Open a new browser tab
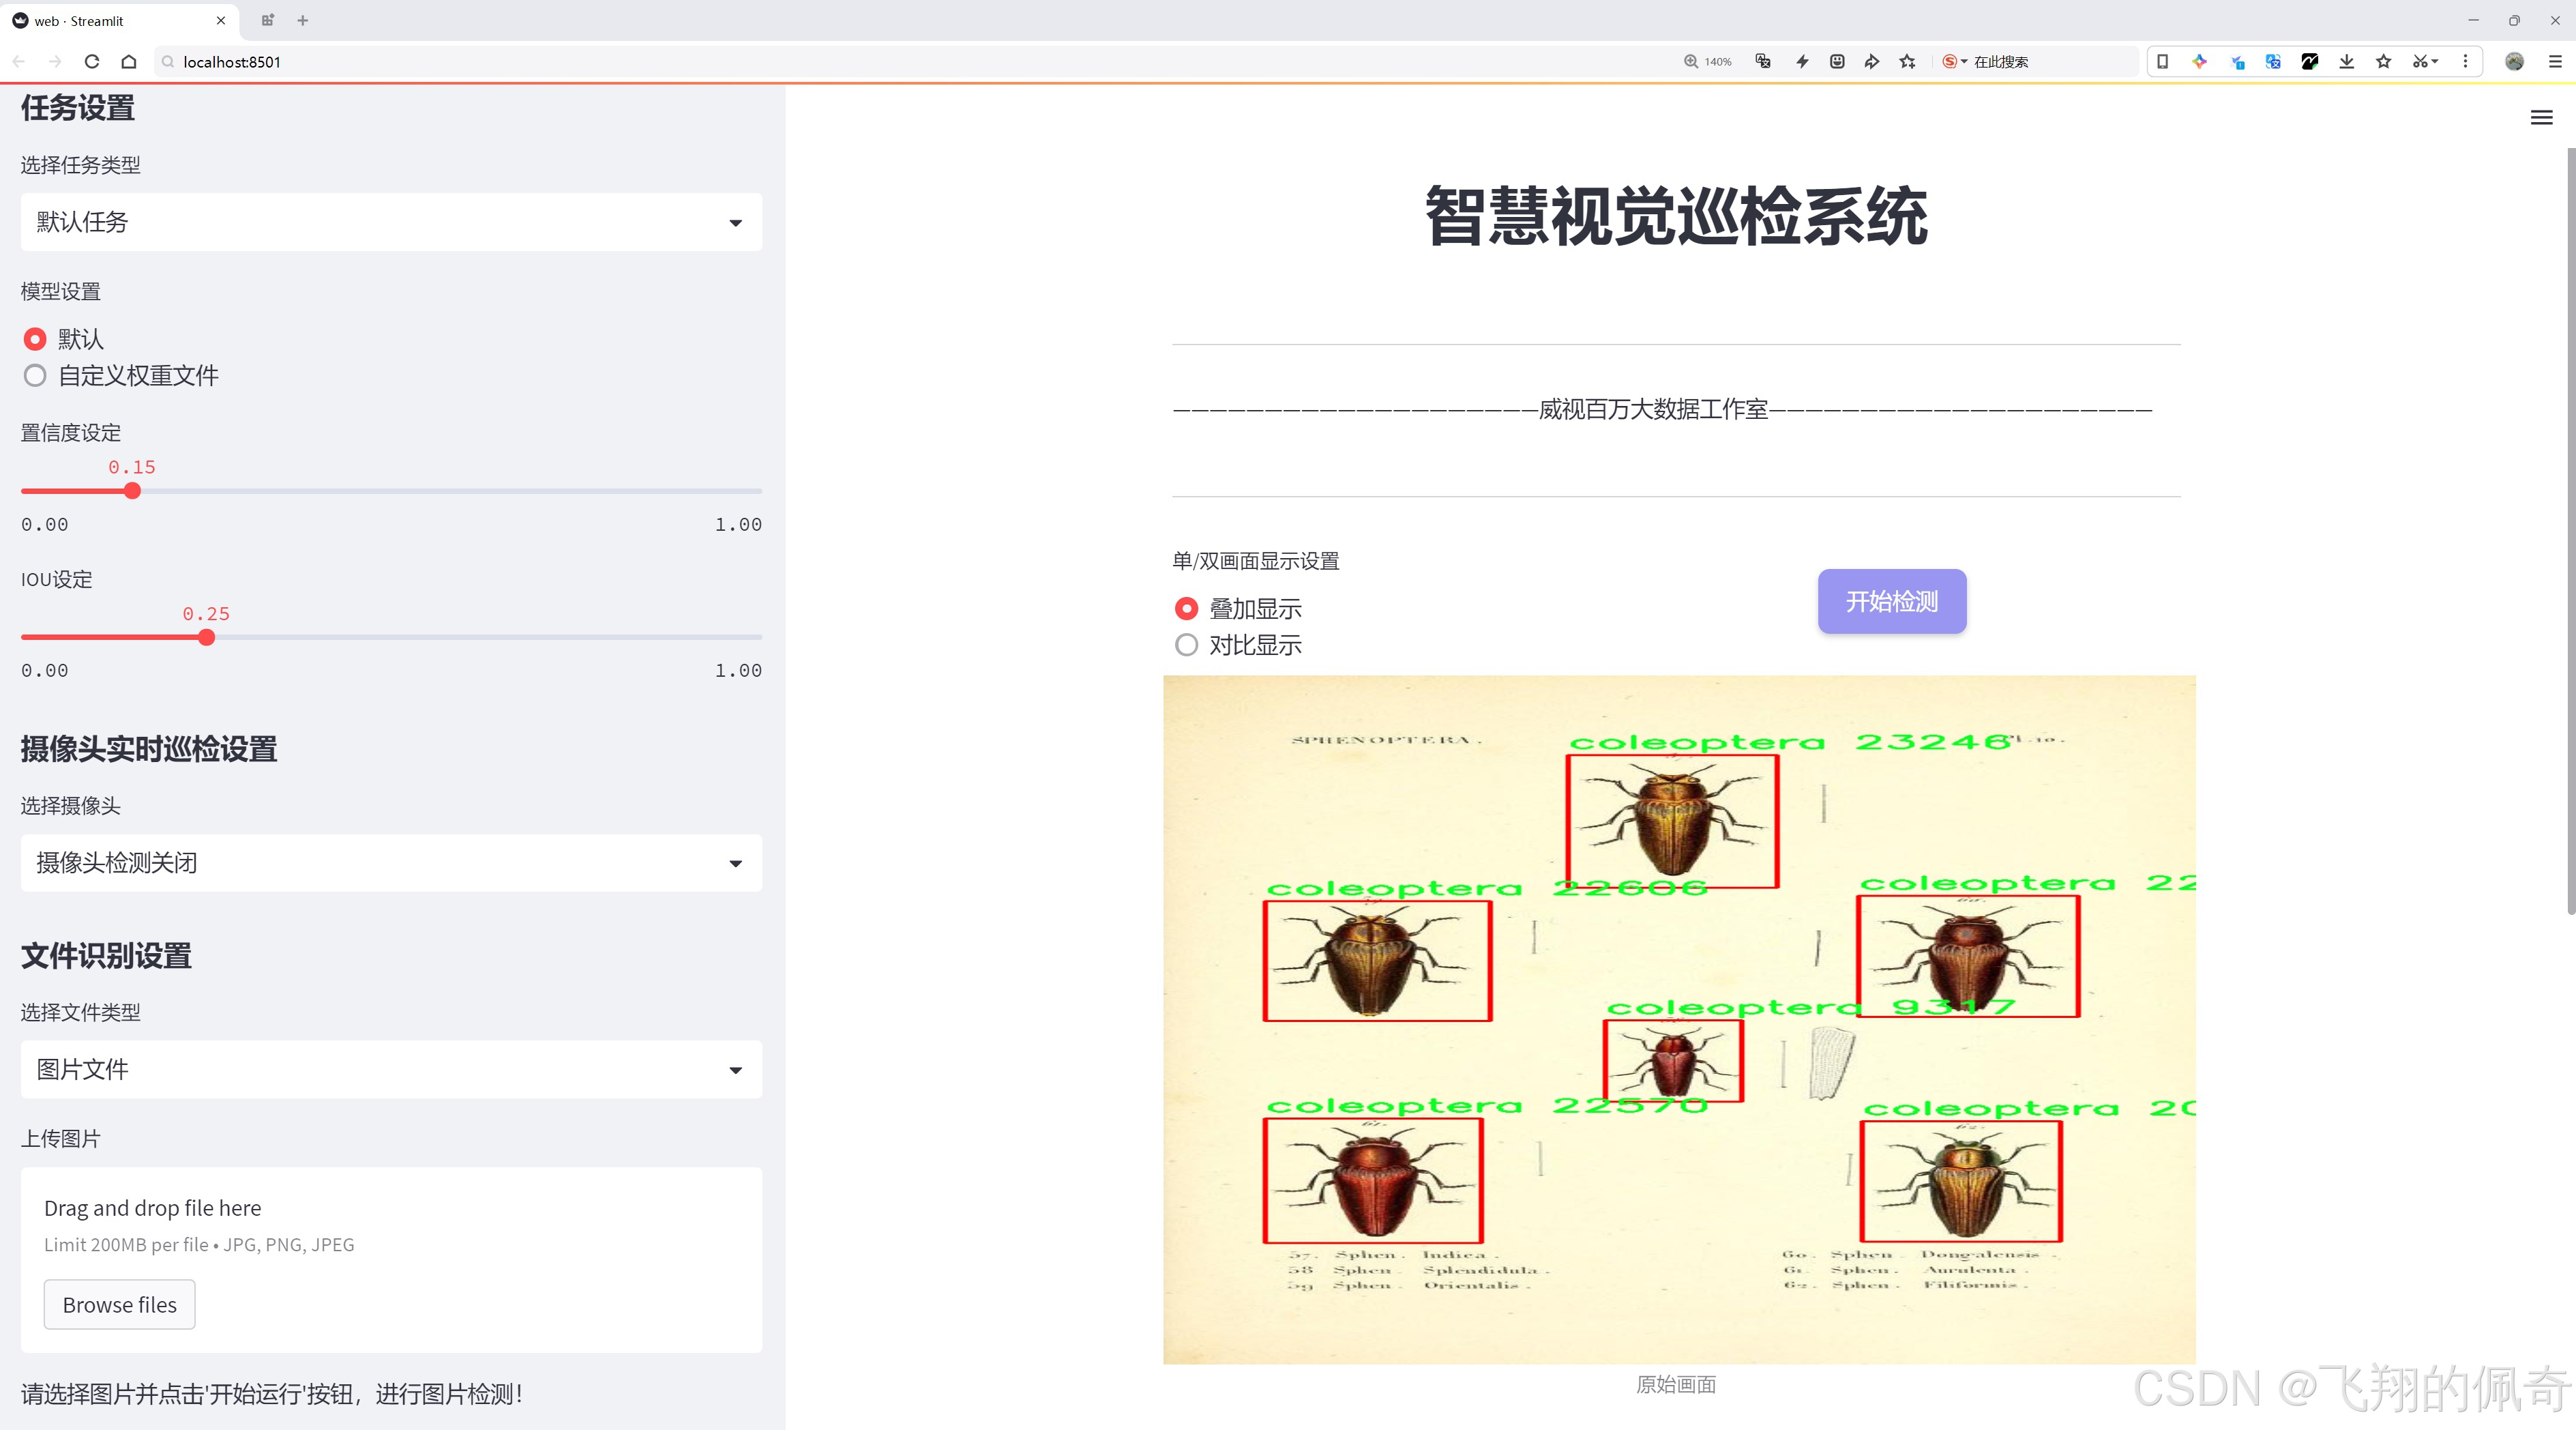 (x=303, y=20)
